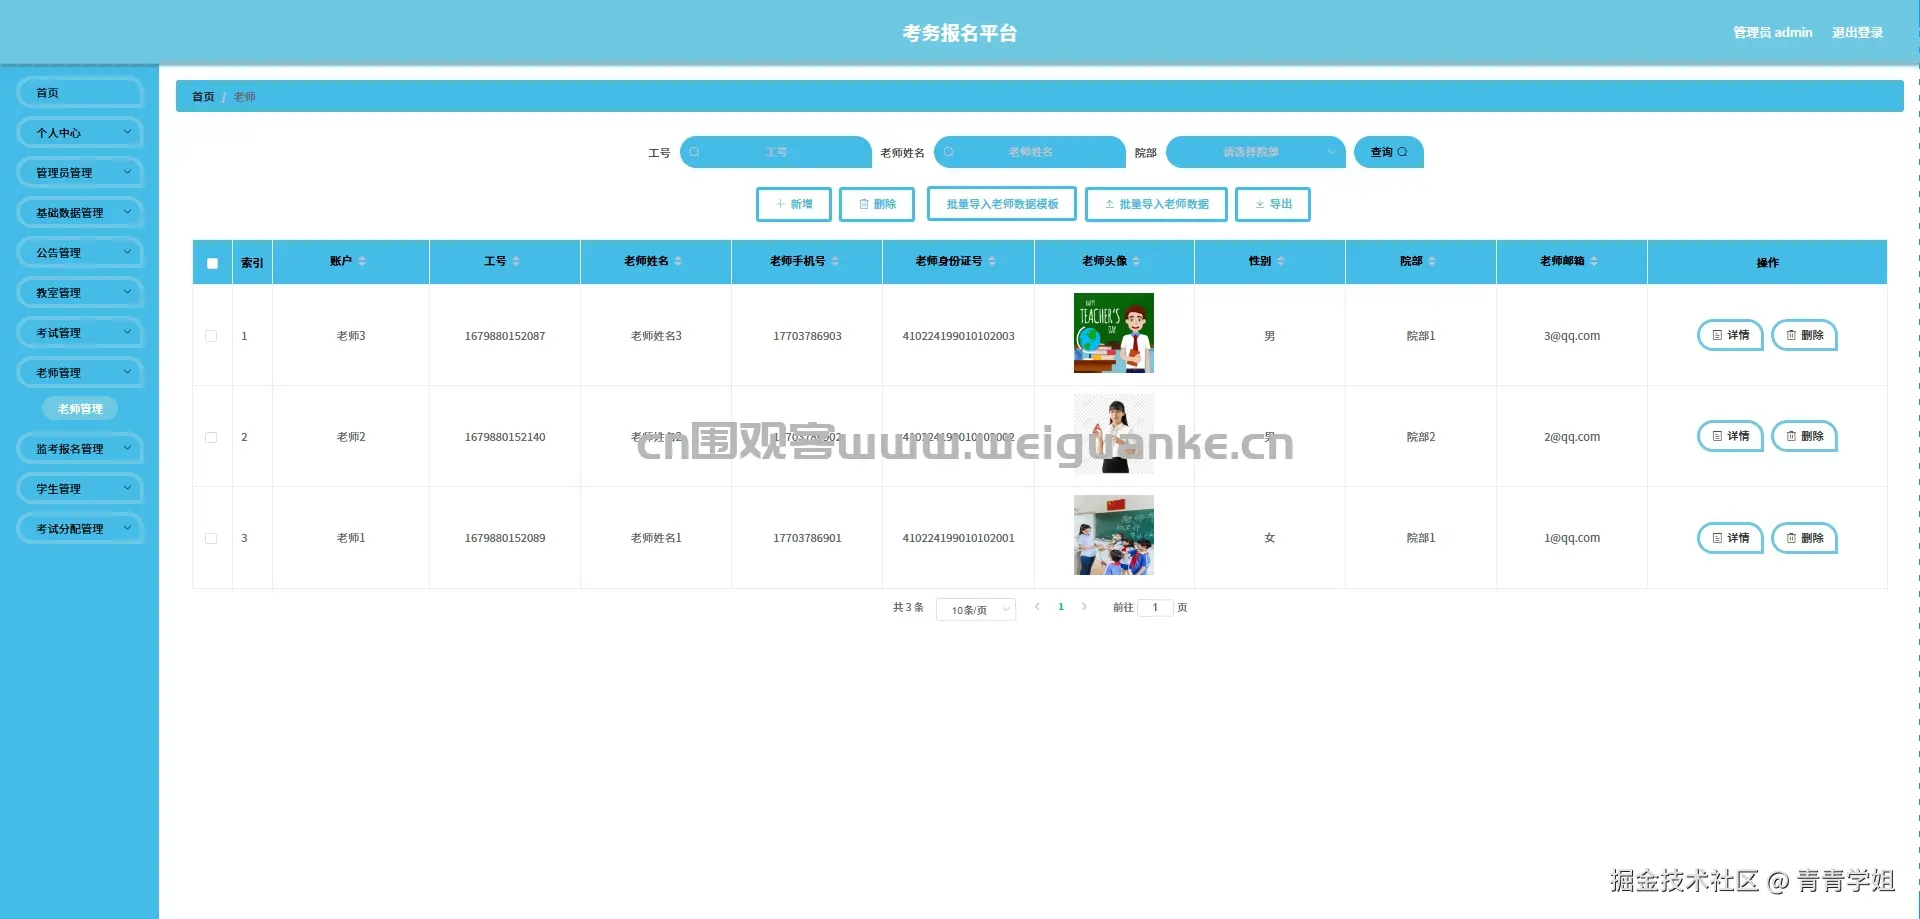Open the 首页 sidebar item
This screenshot has height=919, width=1920.
click(x=80, y=93)
